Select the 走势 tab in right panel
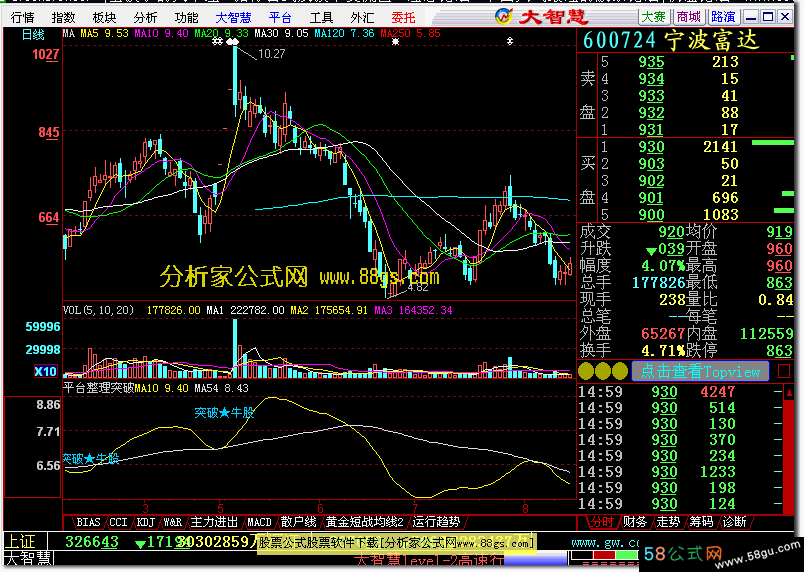Viewport: 804px width, 572px height. point(668,522)
